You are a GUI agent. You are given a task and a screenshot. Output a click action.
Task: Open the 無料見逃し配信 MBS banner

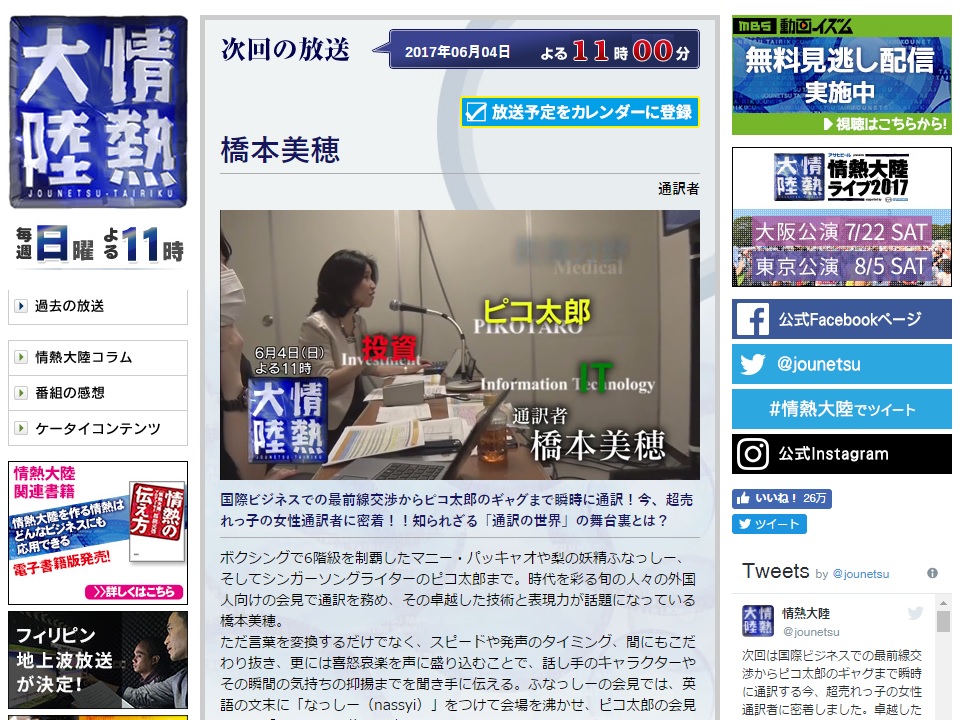[x=842, y=75]
